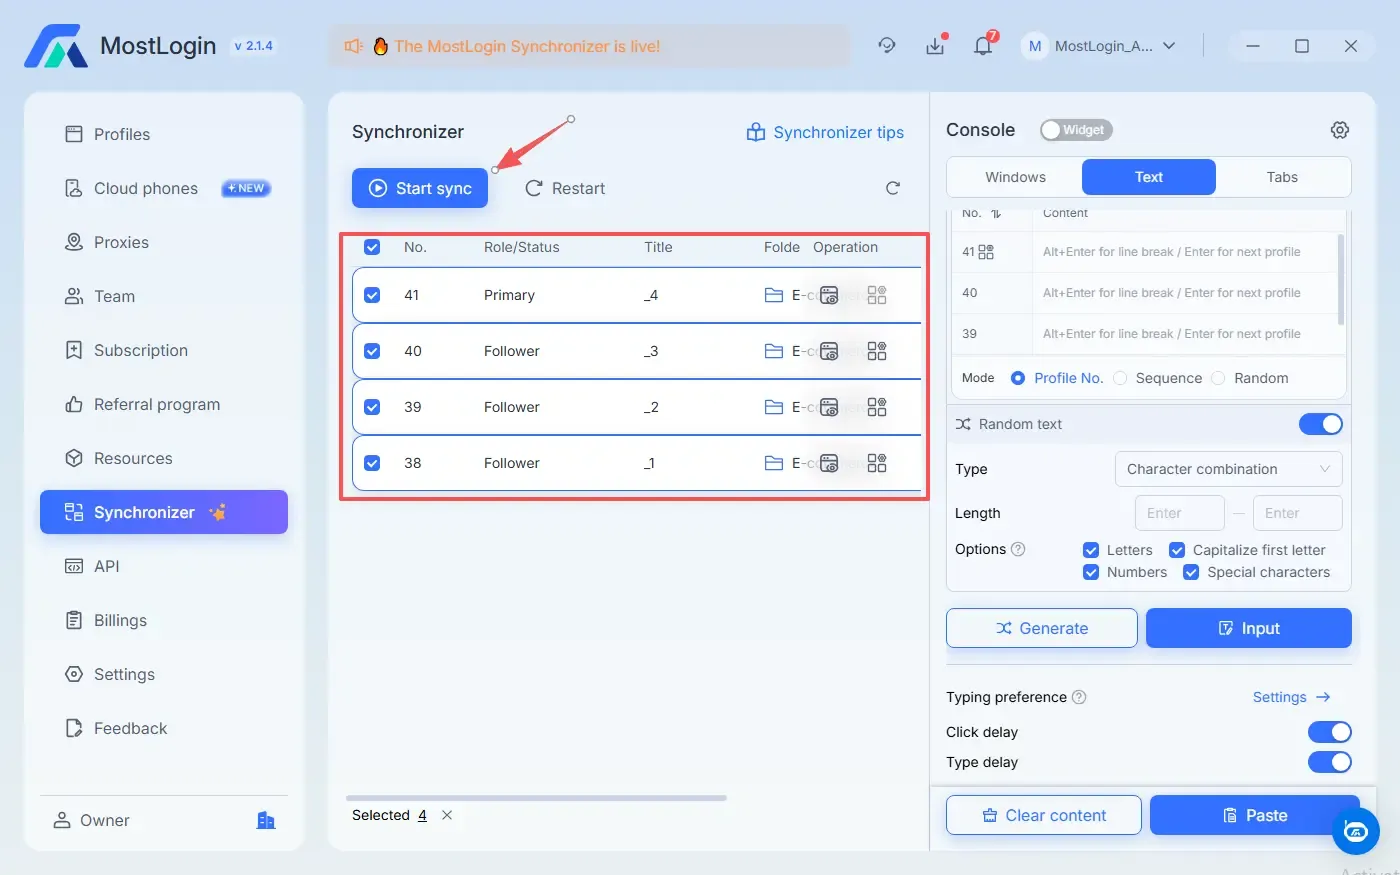Switch to the Windows console tab
The height and width of the screenshot is (875, 1400).
click(1015, 177)
